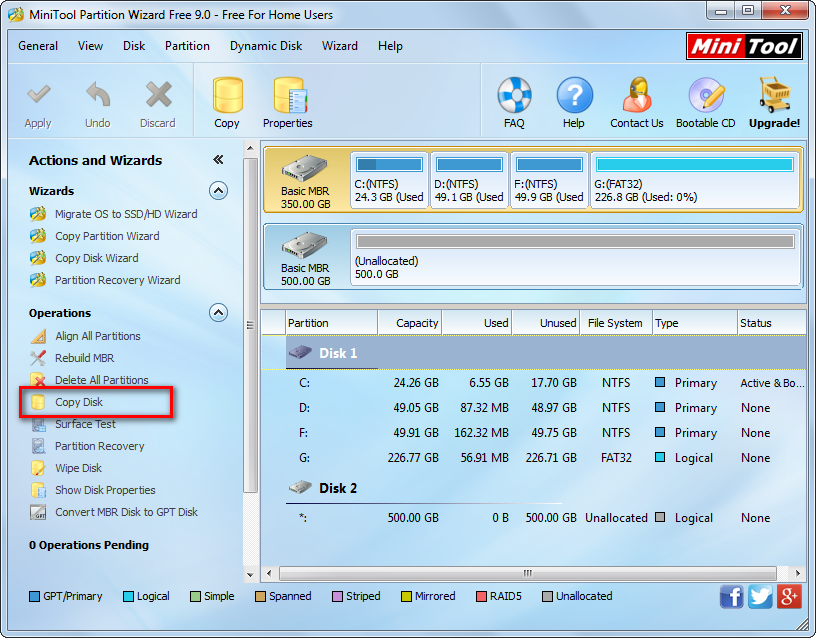Open the Contact Us icon
This screenshot has height=638, width=816.
tap(637, 95)
